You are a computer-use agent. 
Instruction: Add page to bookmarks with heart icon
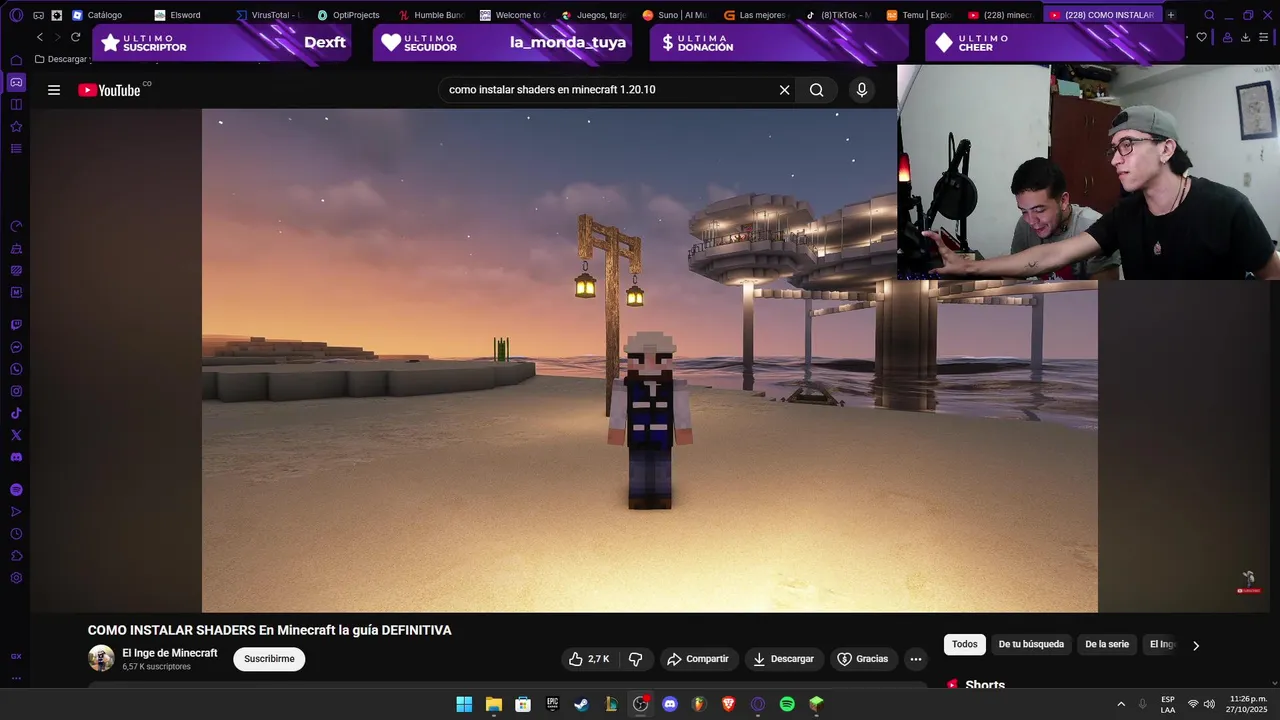pos(1201,37)
